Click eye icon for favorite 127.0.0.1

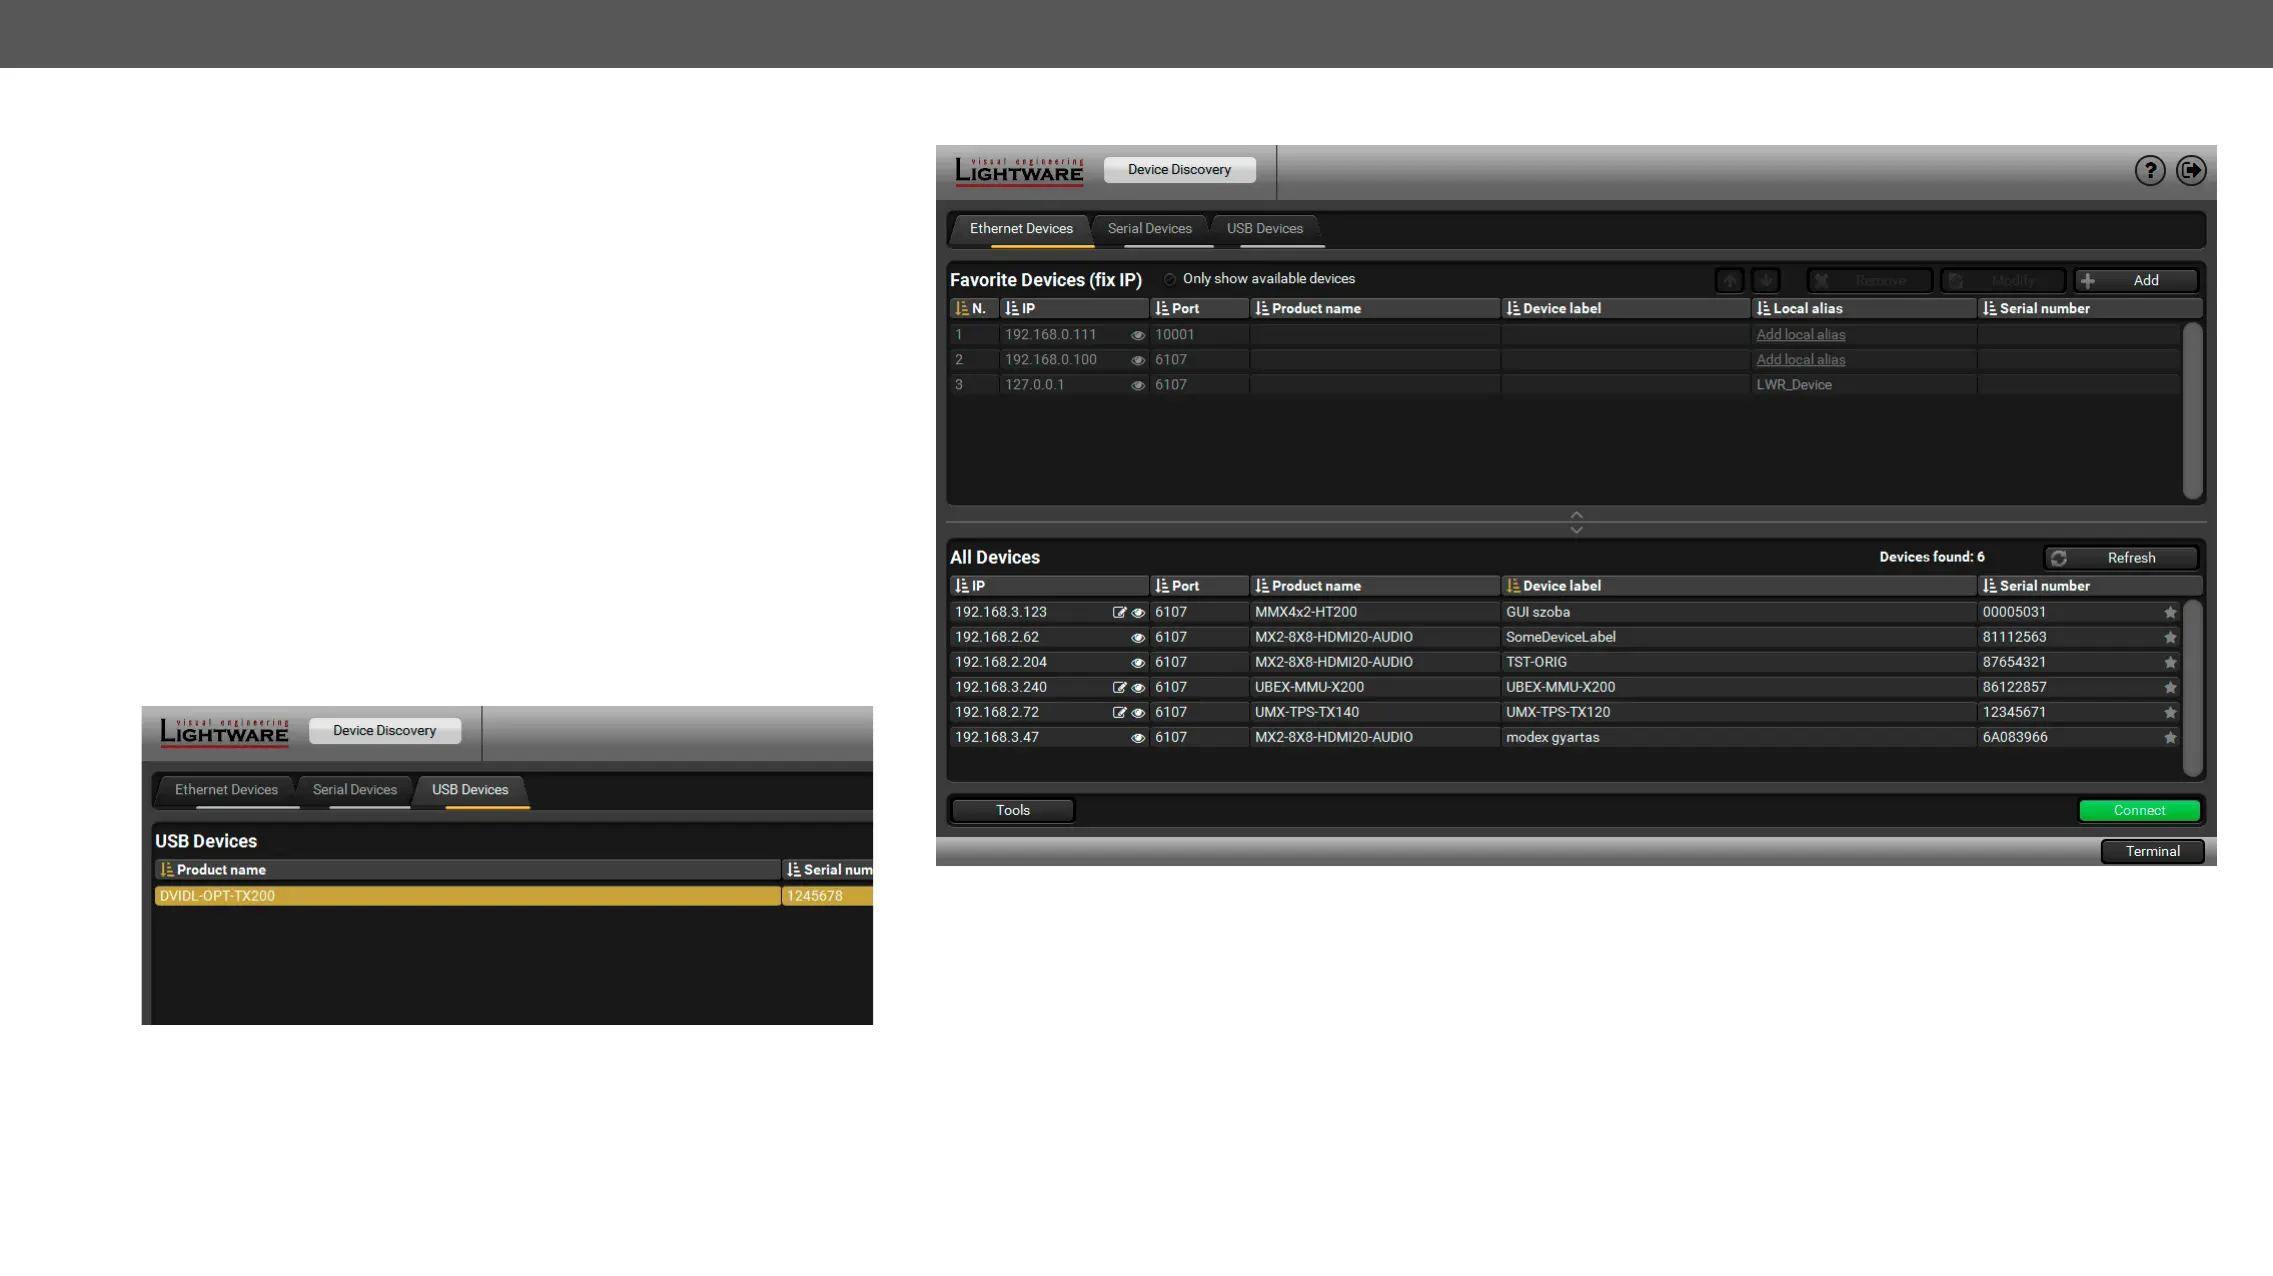click(x=1138, y=385)
